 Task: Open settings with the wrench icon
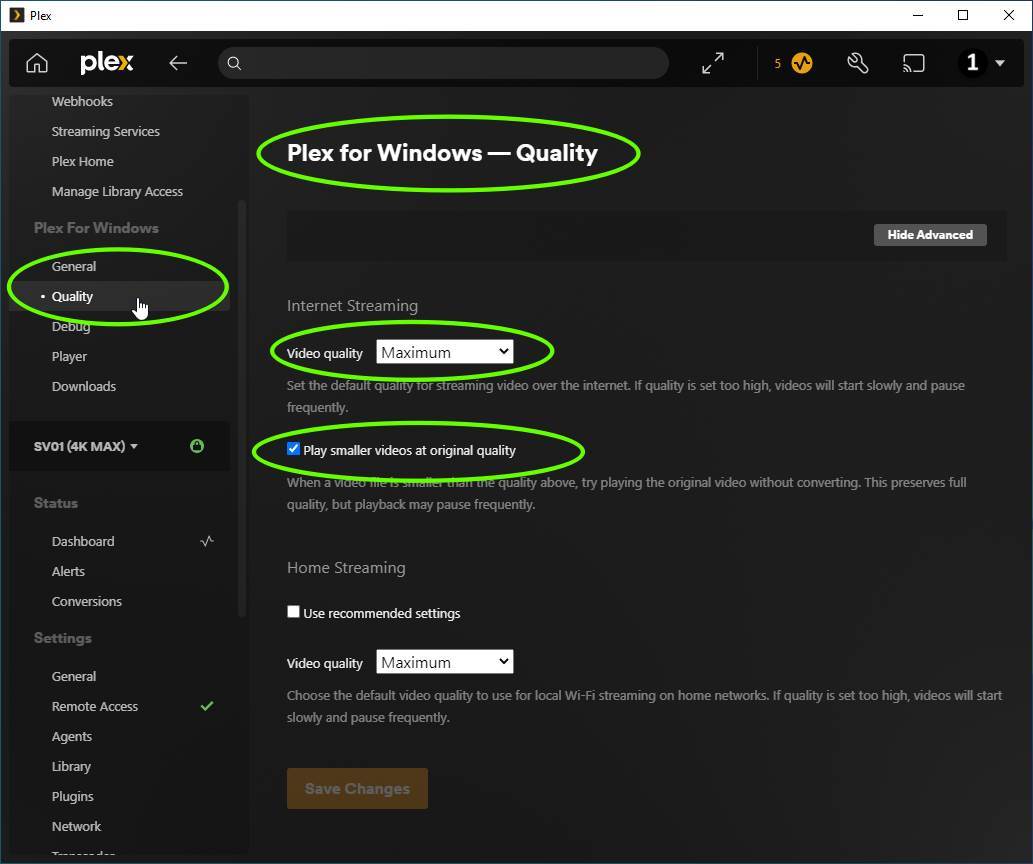[857, 63]
